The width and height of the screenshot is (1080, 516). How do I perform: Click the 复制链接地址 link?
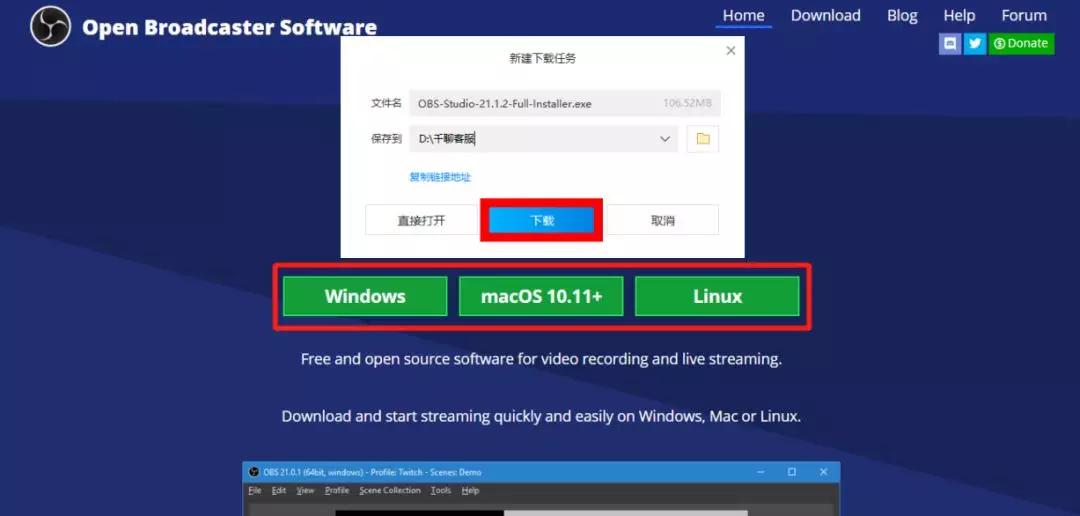point(440,177)
